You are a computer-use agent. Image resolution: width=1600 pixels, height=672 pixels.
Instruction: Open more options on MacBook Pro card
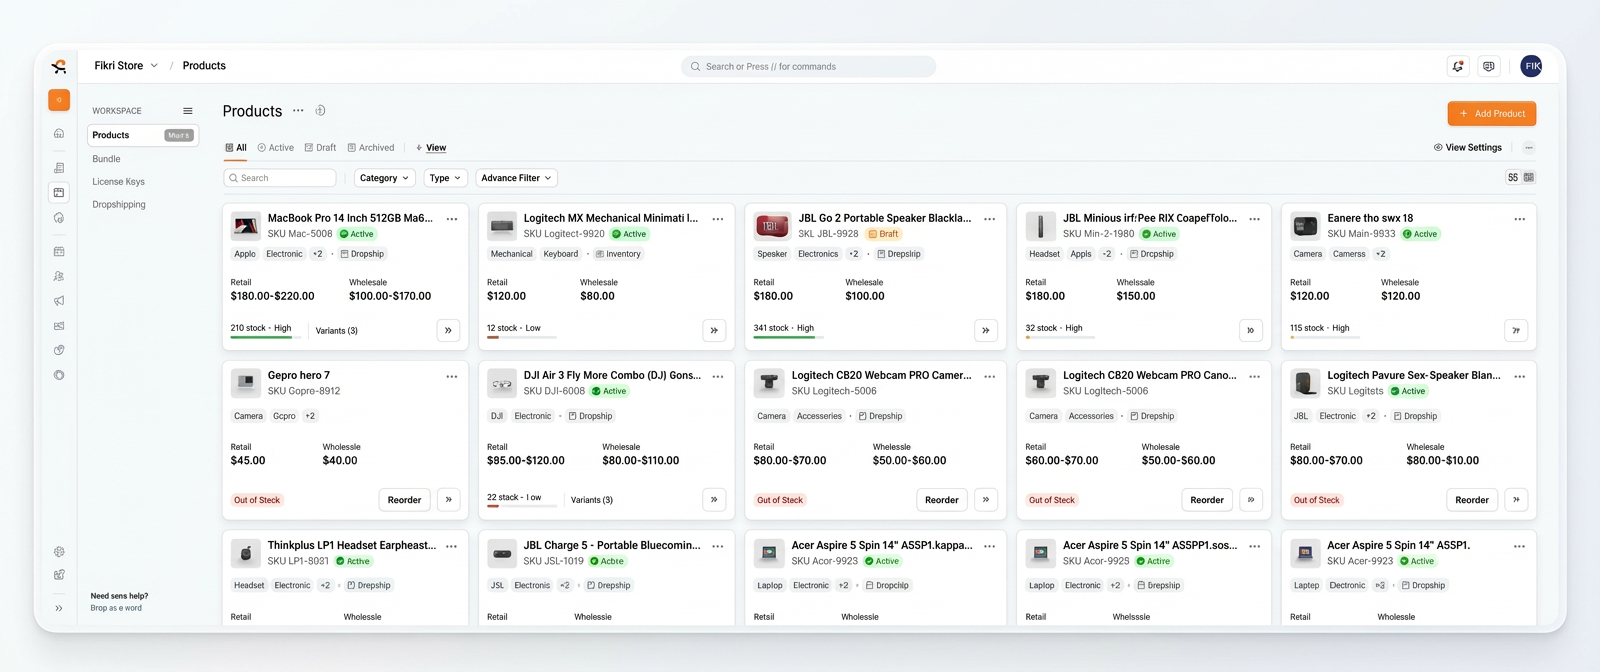coord(452,219)
